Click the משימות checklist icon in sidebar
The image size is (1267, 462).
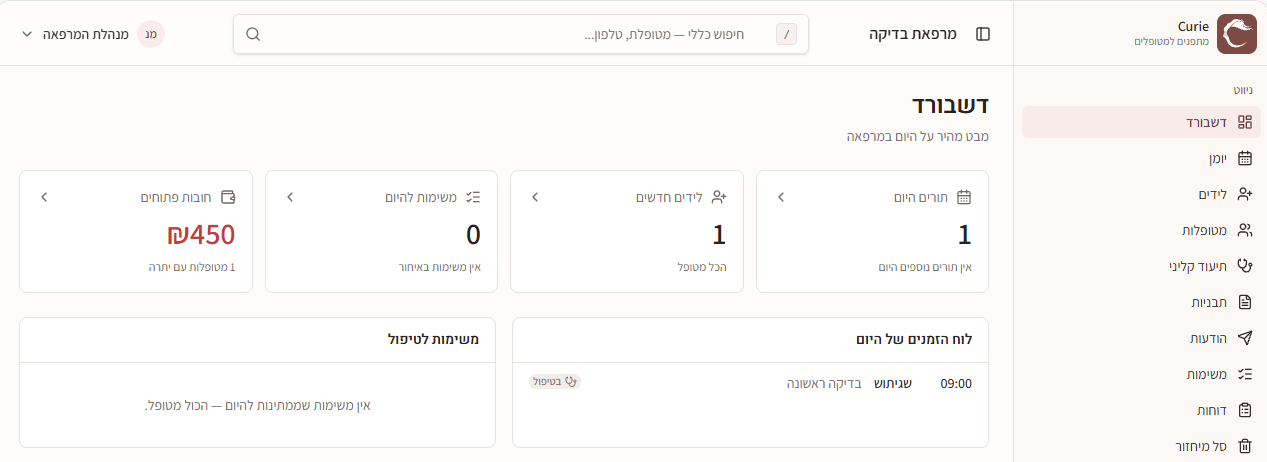coord(1245,374)
